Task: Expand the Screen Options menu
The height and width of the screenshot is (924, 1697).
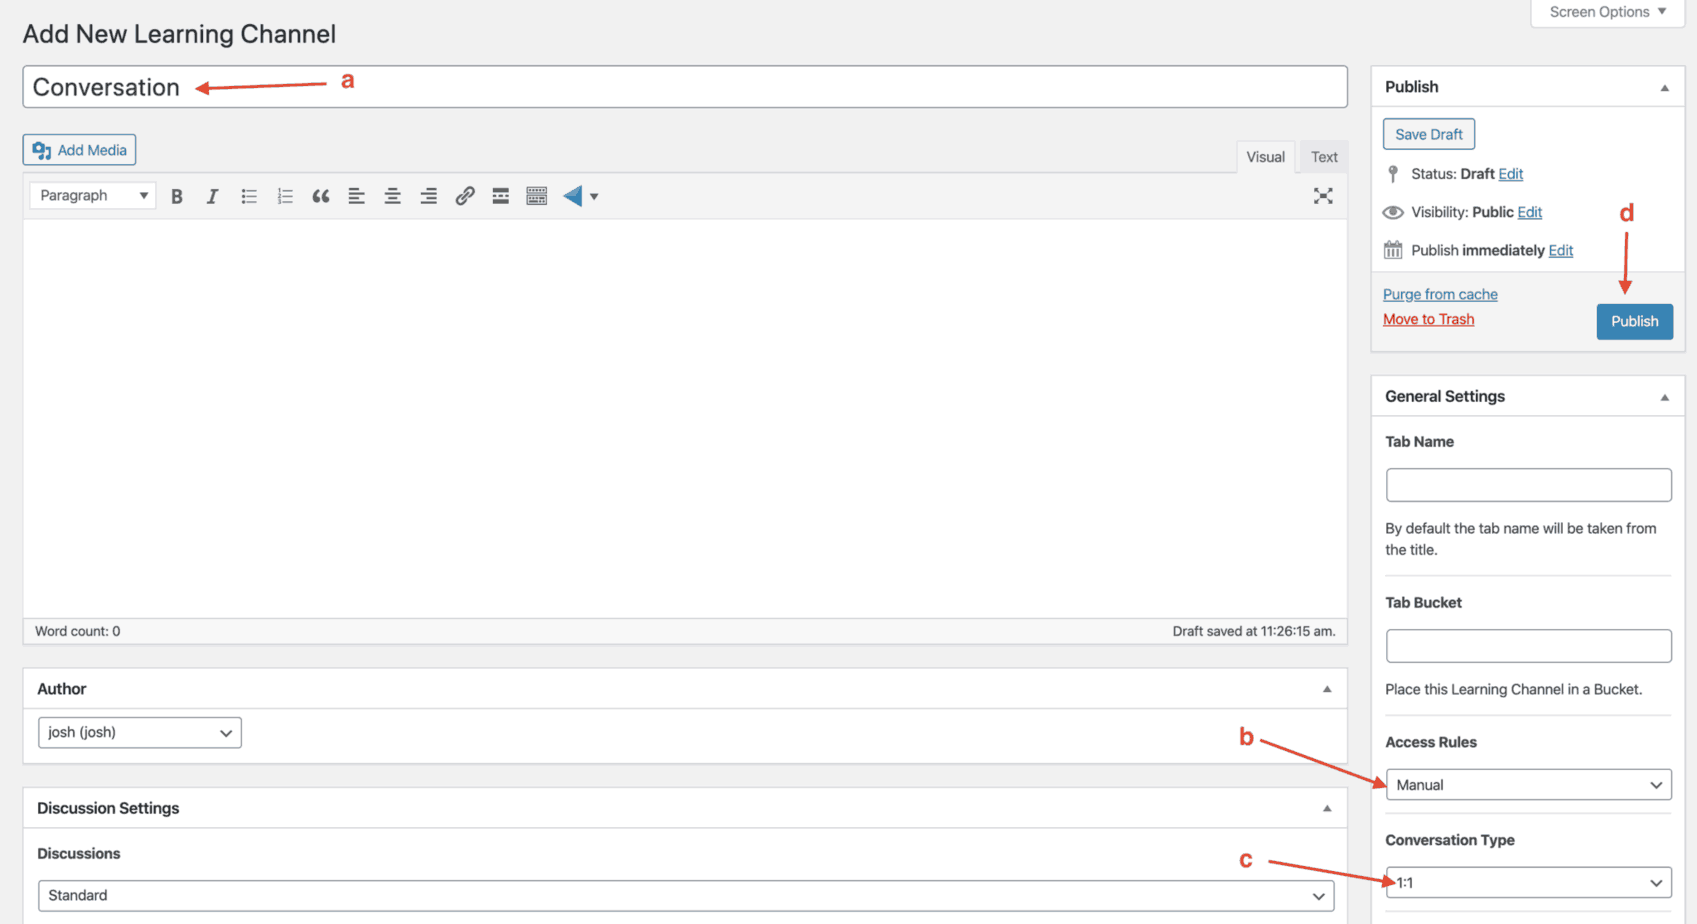Action: [x=1607, y=12]
